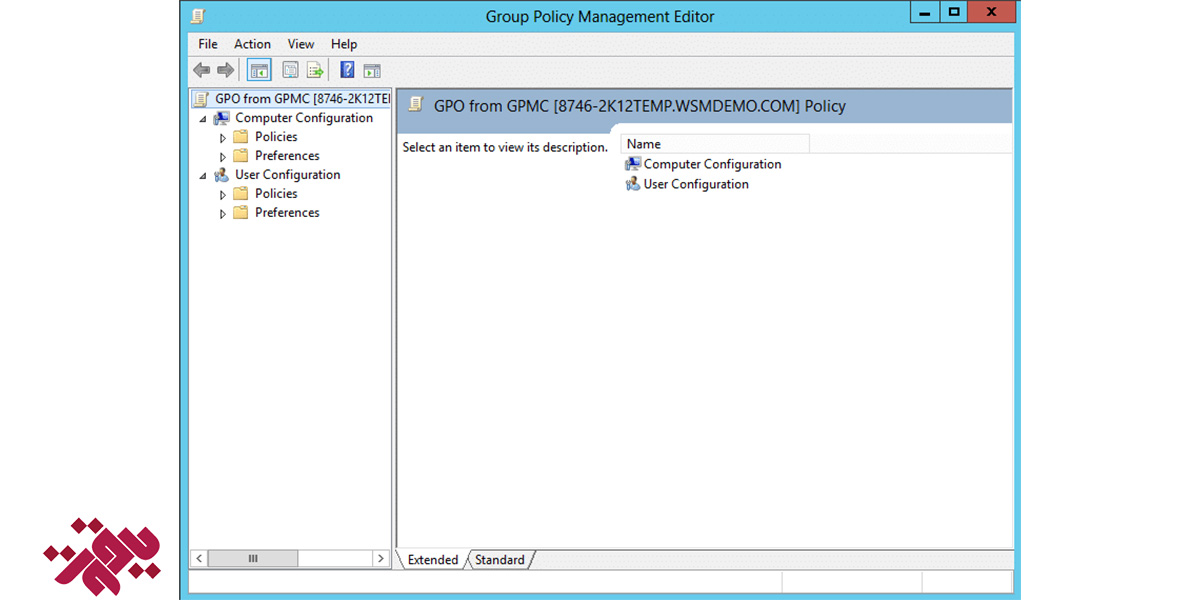Click the Export List toolbar icon
This screenshot has height=600, width=1200.
point(315,70)
